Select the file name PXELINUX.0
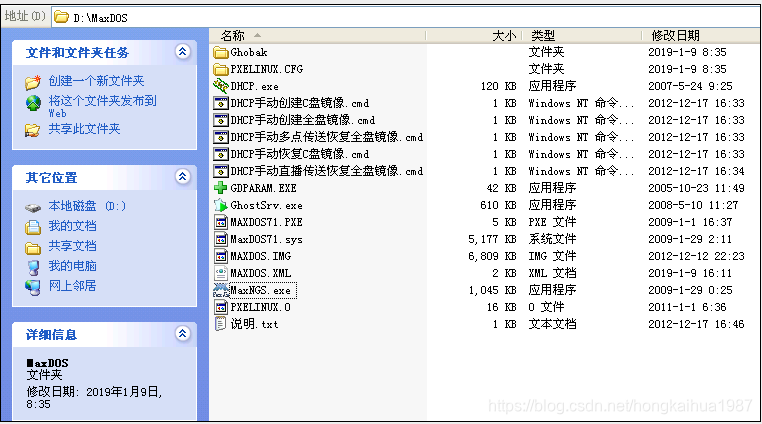Screen dimensions: 762x424 click(x=260, y=307)
